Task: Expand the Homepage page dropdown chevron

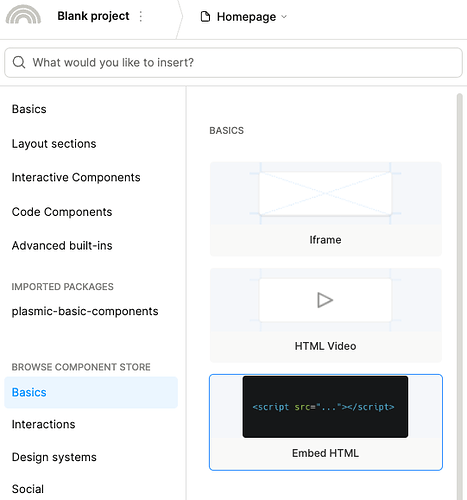Action: coord(284,17)
